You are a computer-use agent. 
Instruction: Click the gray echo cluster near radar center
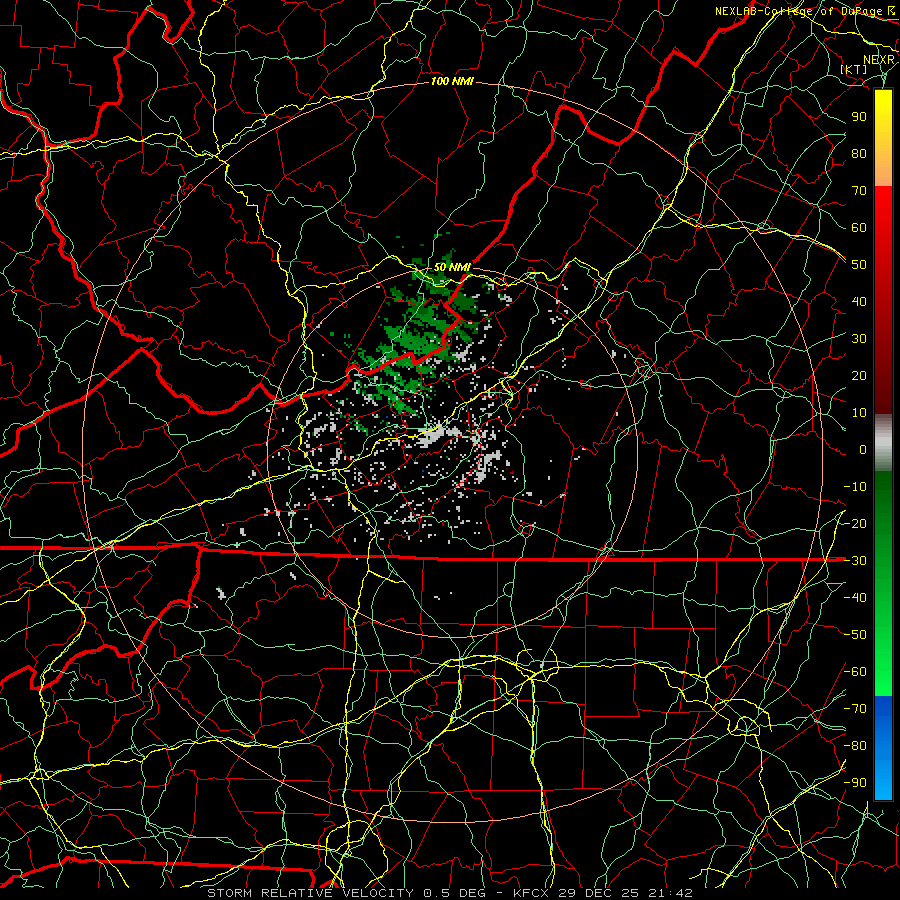(x=438, y=436)
